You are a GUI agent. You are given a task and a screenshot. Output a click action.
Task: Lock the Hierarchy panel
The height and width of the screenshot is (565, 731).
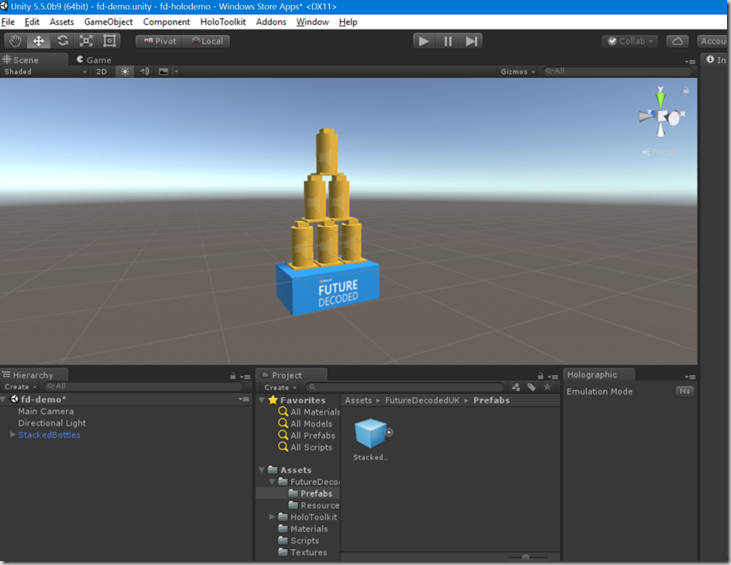tap(233, 376)
